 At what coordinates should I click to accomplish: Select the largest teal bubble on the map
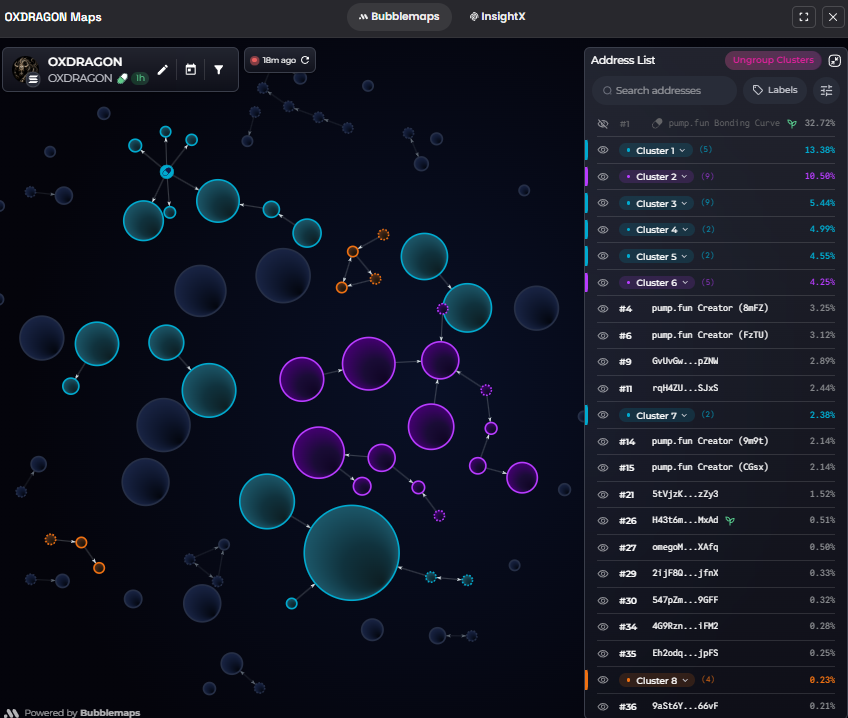point(352,553)
